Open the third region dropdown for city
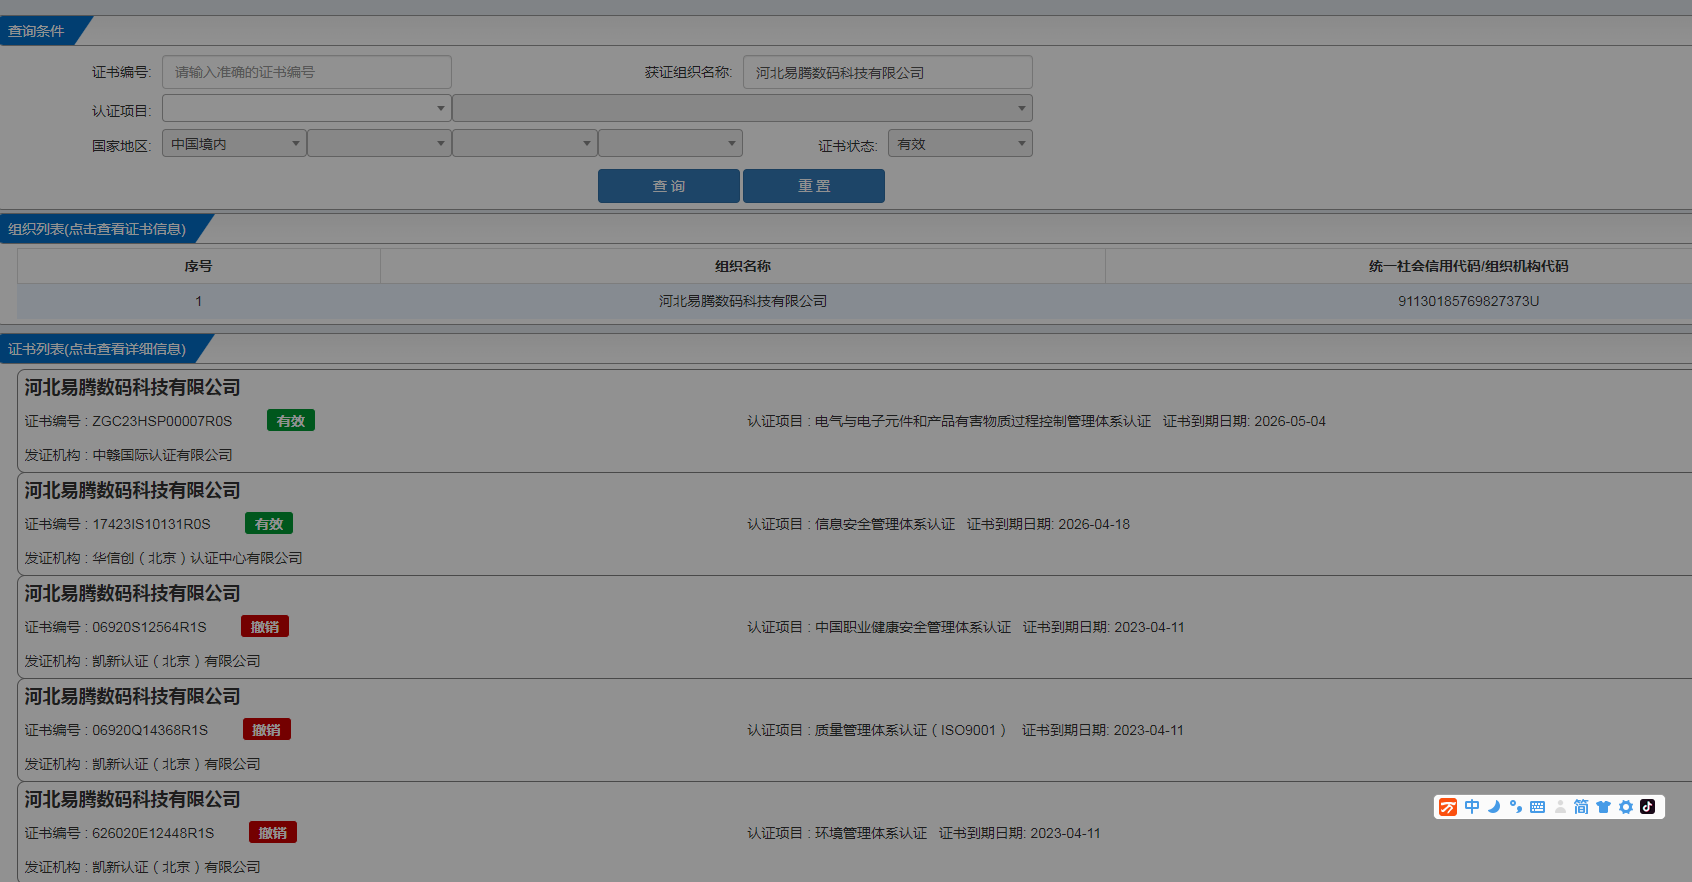 (524, 144)
